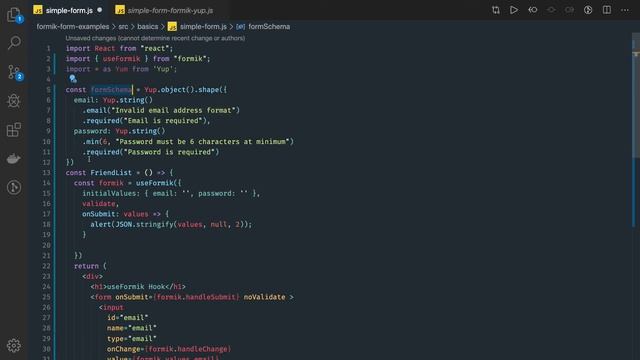Click onSubmit on line 17
640x360 pixels.
99,214
